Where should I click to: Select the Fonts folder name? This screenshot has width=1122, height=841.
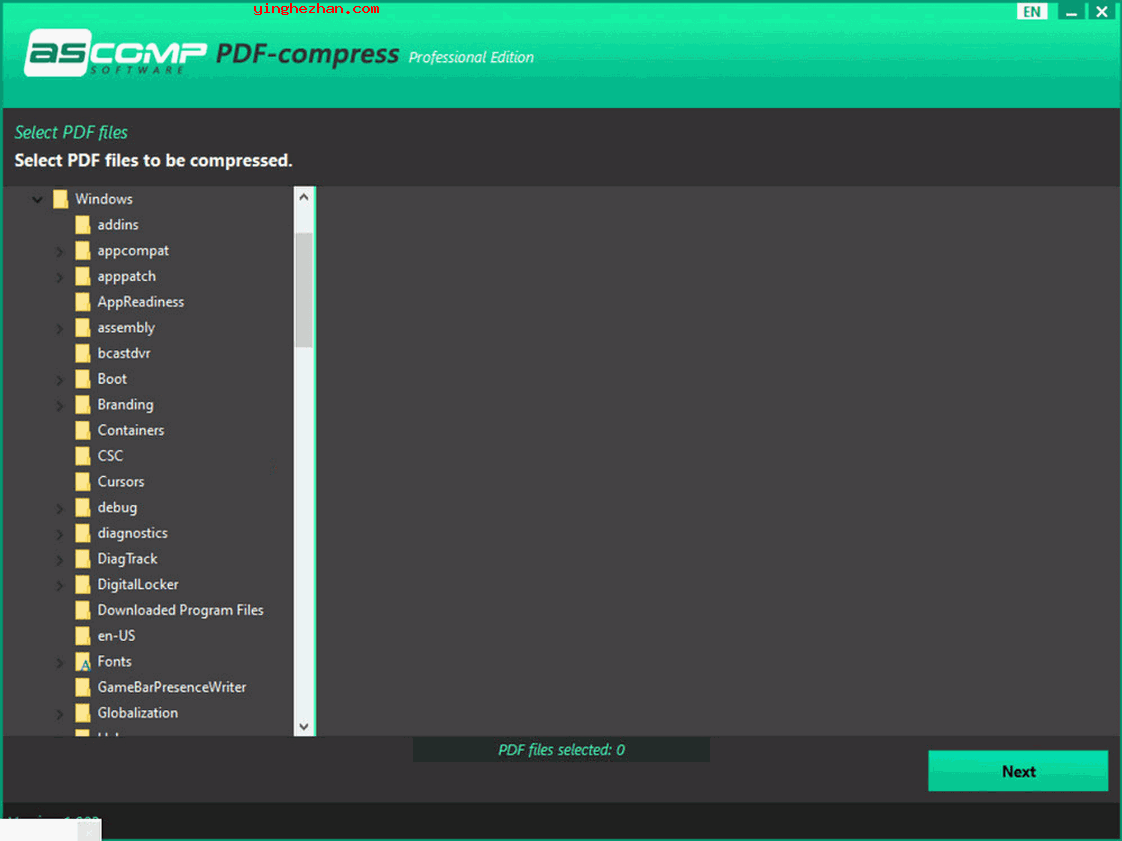114,662
